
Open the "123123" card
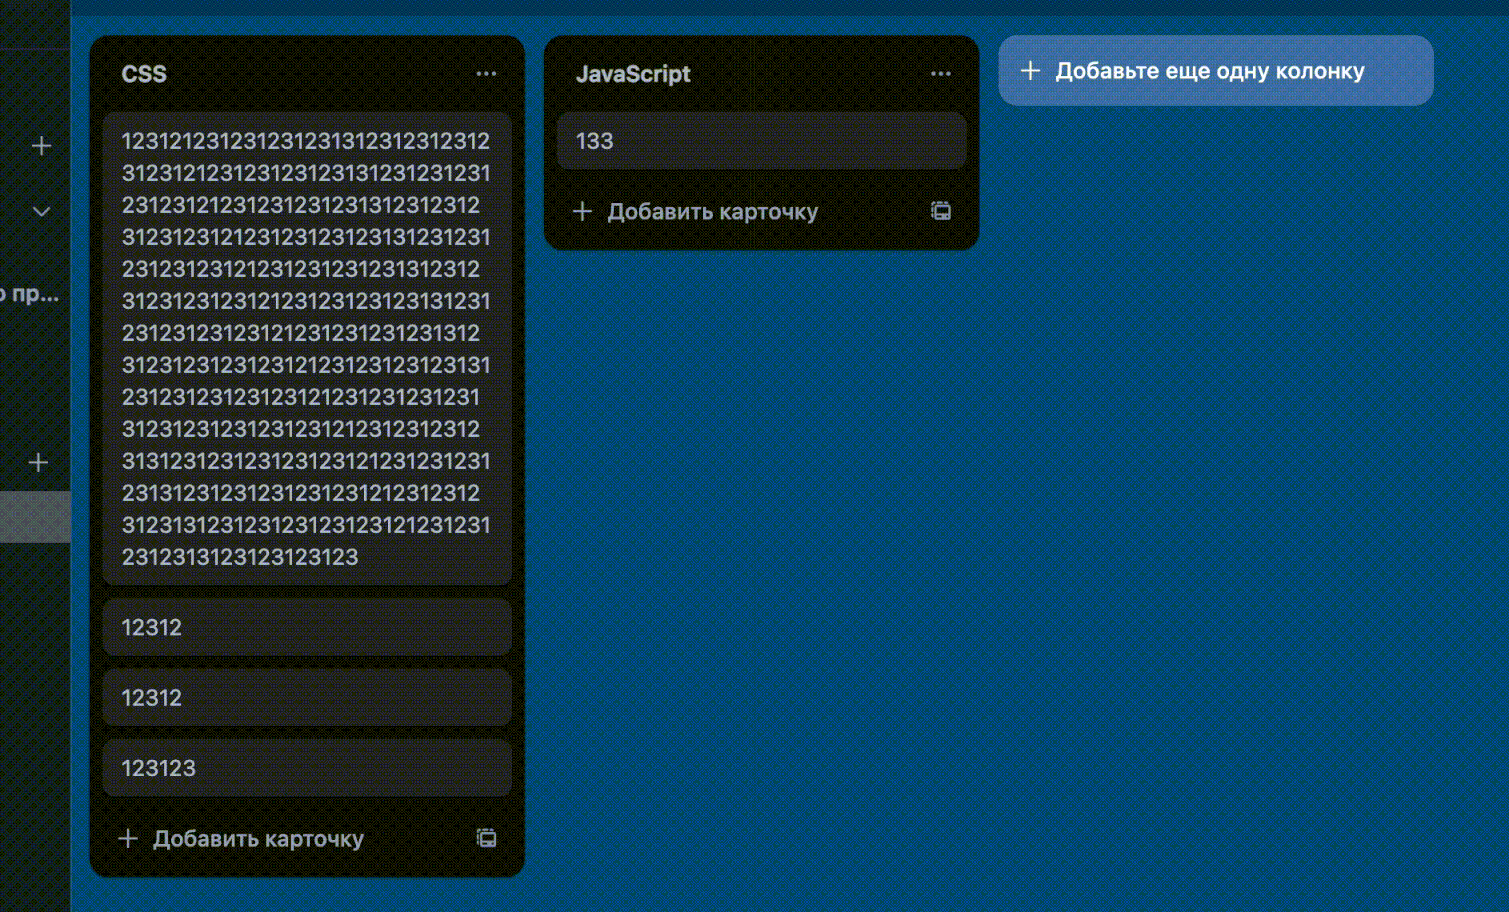tap(306, 768)
